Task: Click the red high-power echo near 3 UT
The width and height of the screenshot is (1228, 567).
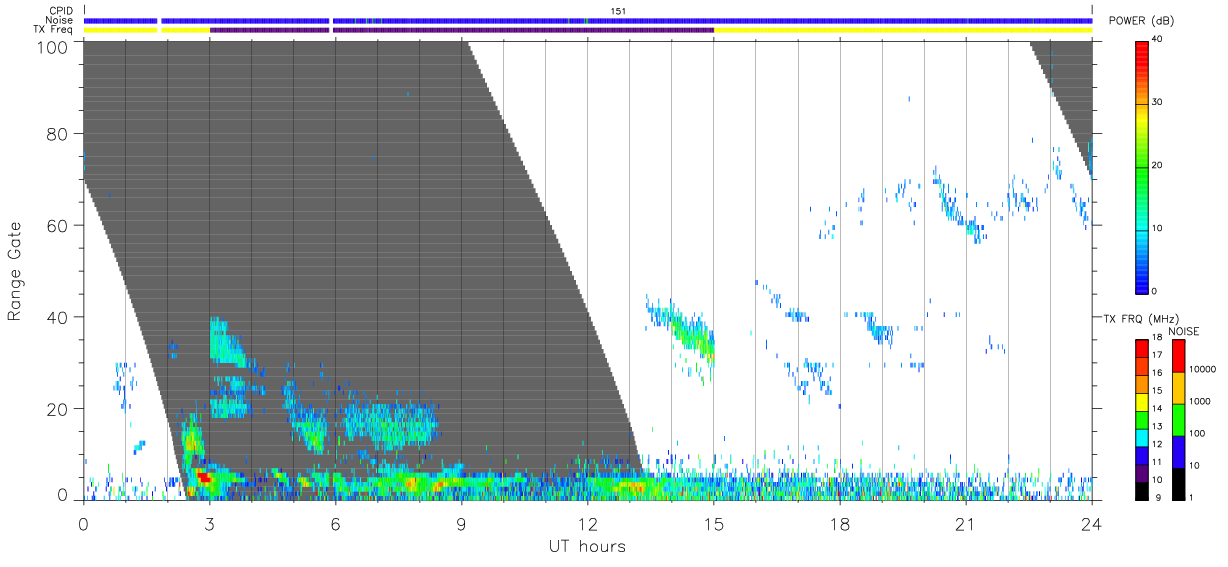Action: [x=205, y=478]
